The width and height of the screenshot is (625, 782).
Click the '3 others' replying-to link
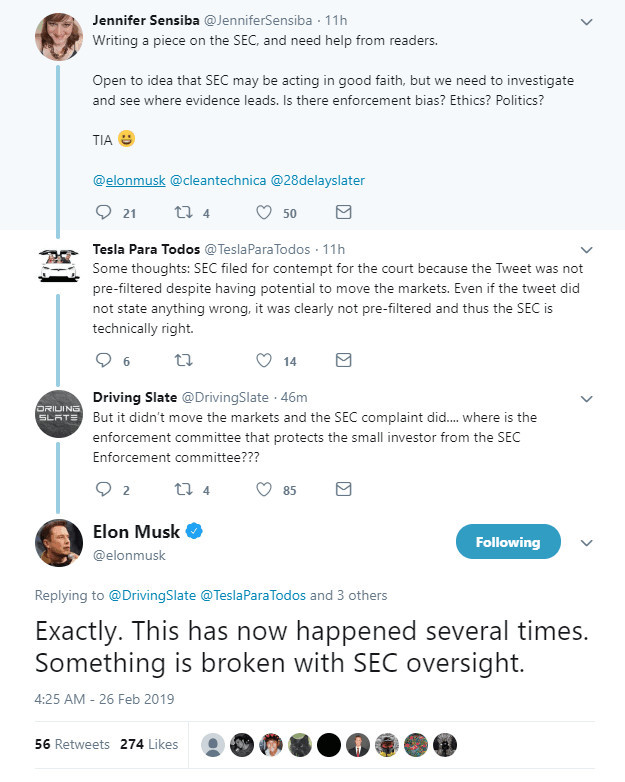point(361,595)
